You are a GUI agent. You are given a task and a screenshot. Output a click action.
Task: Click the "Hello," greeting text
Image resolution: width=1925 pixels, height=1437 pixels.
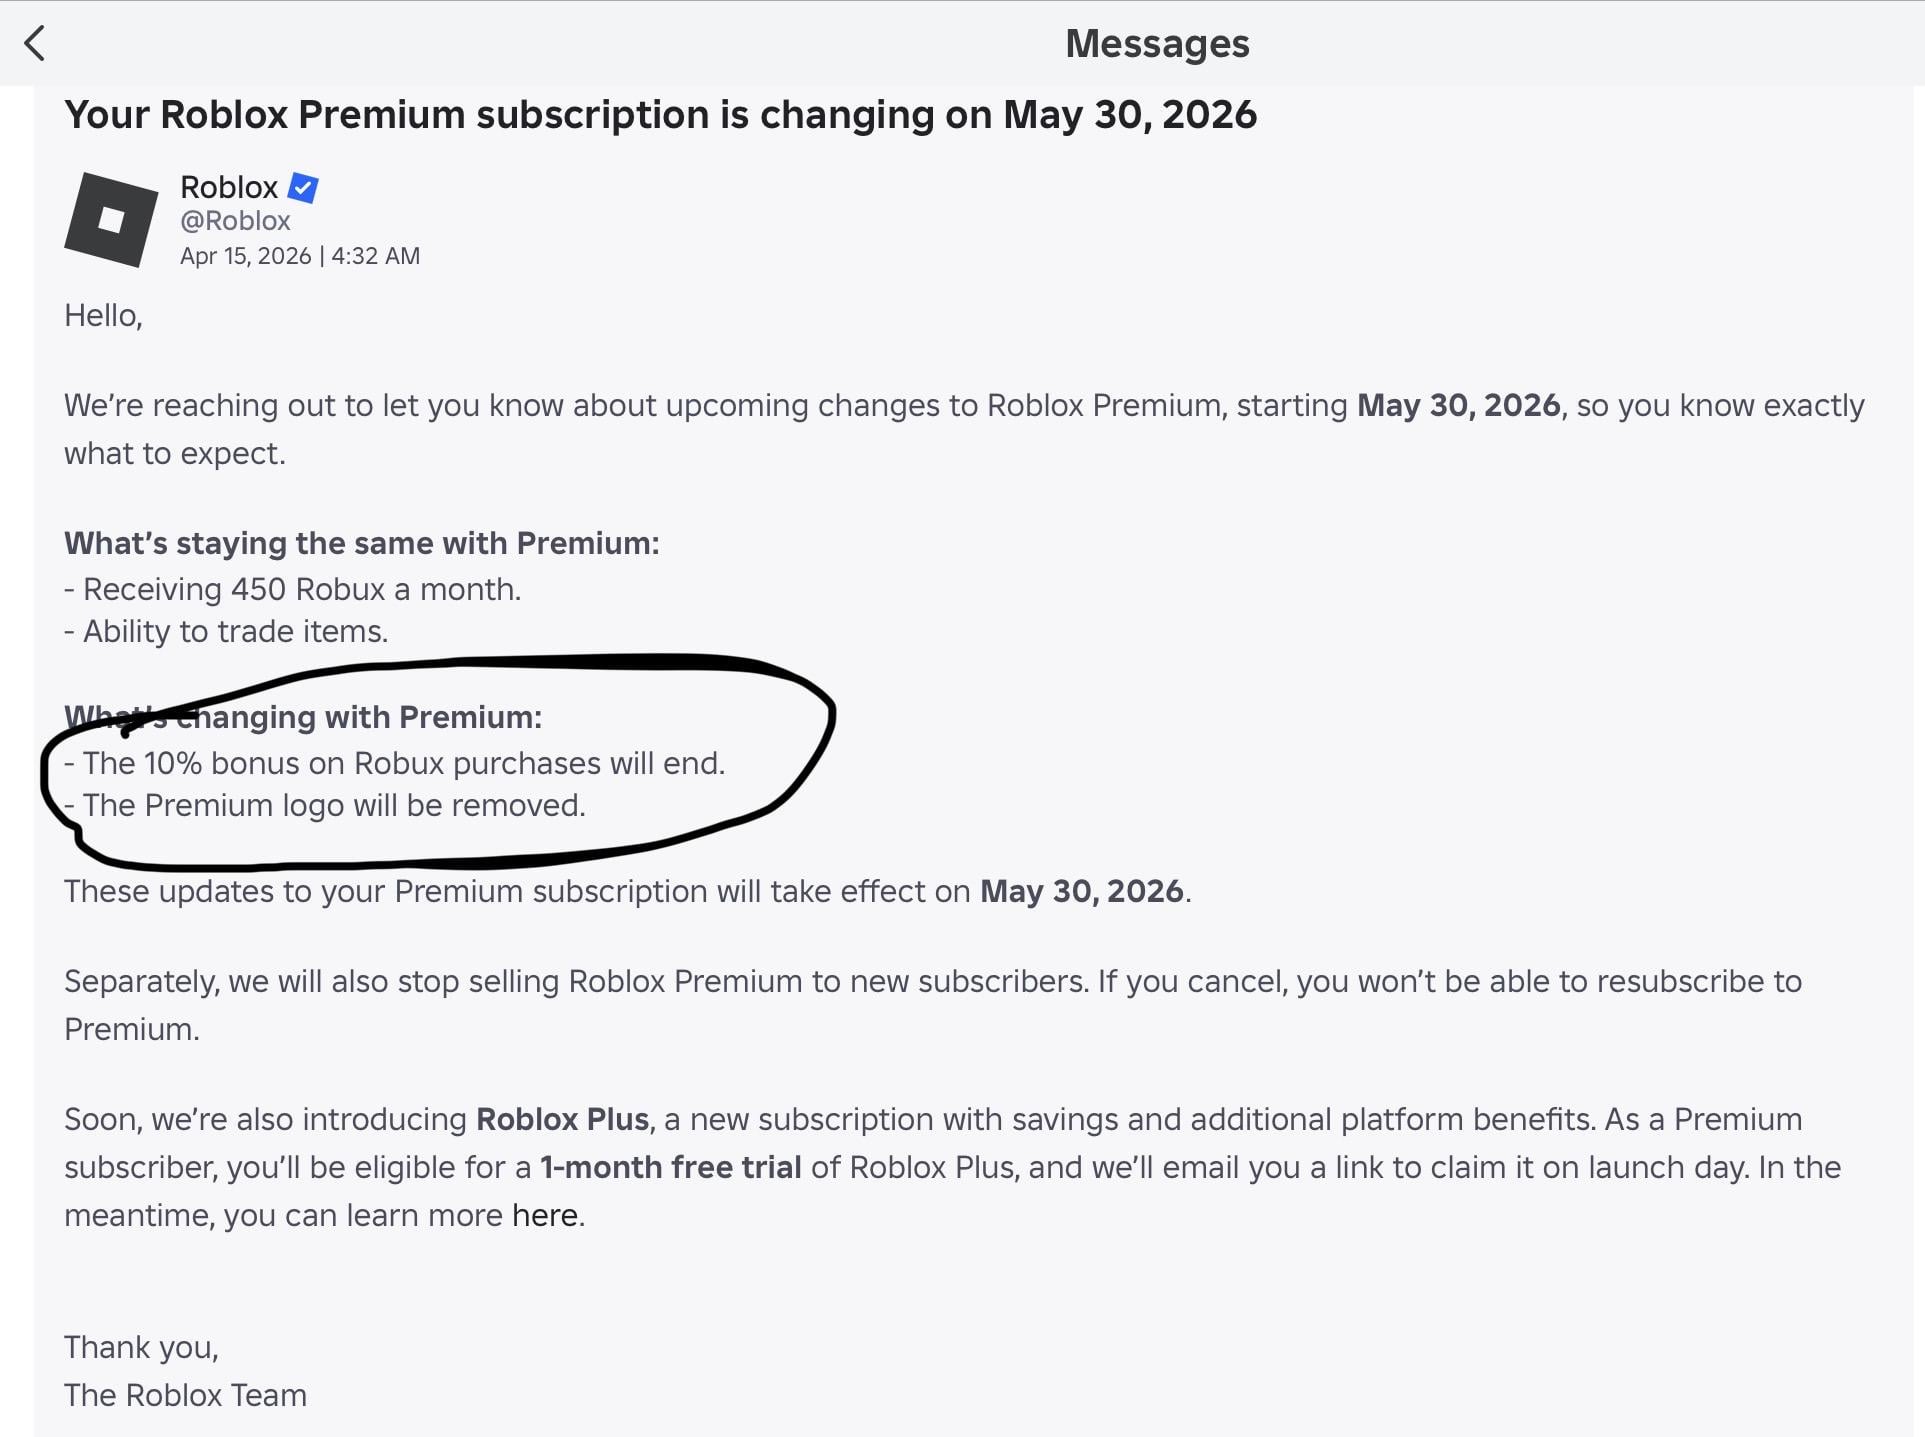click(x=103, y=315)
